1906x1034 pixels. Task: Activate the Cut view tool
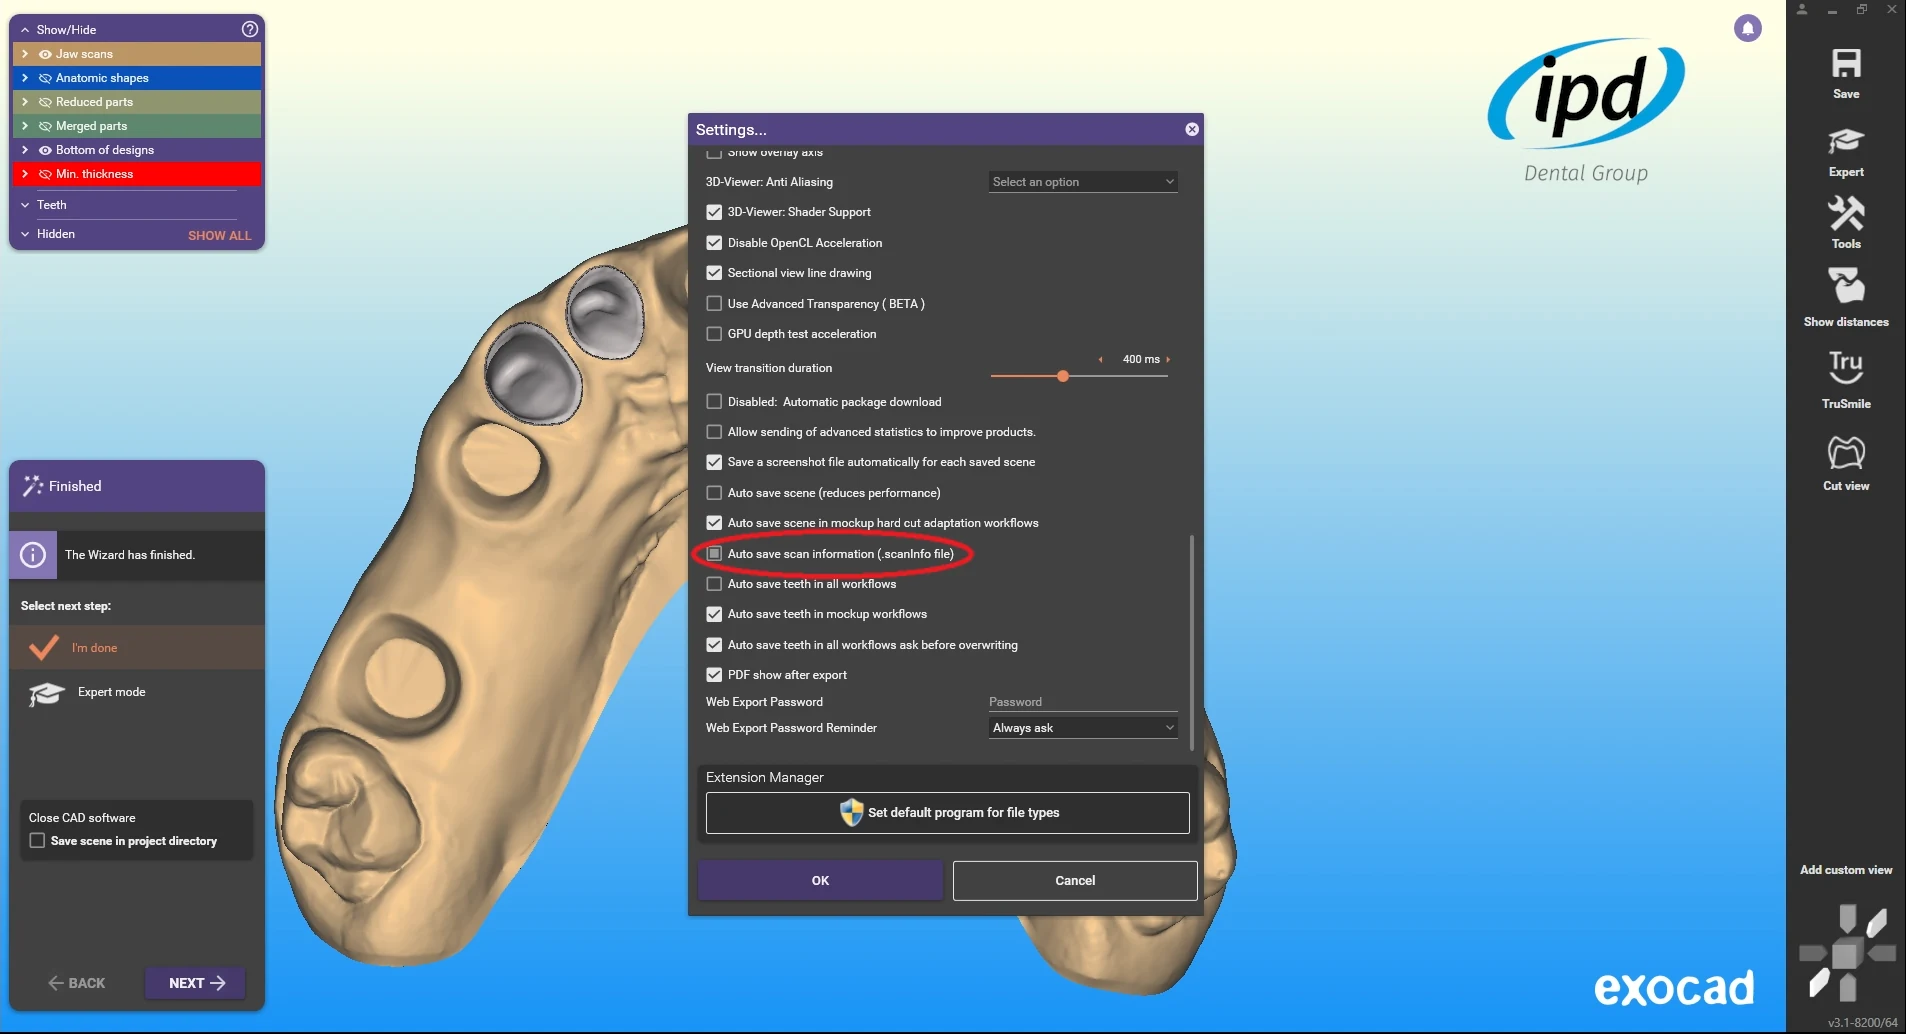click(x=1846, y=453)
